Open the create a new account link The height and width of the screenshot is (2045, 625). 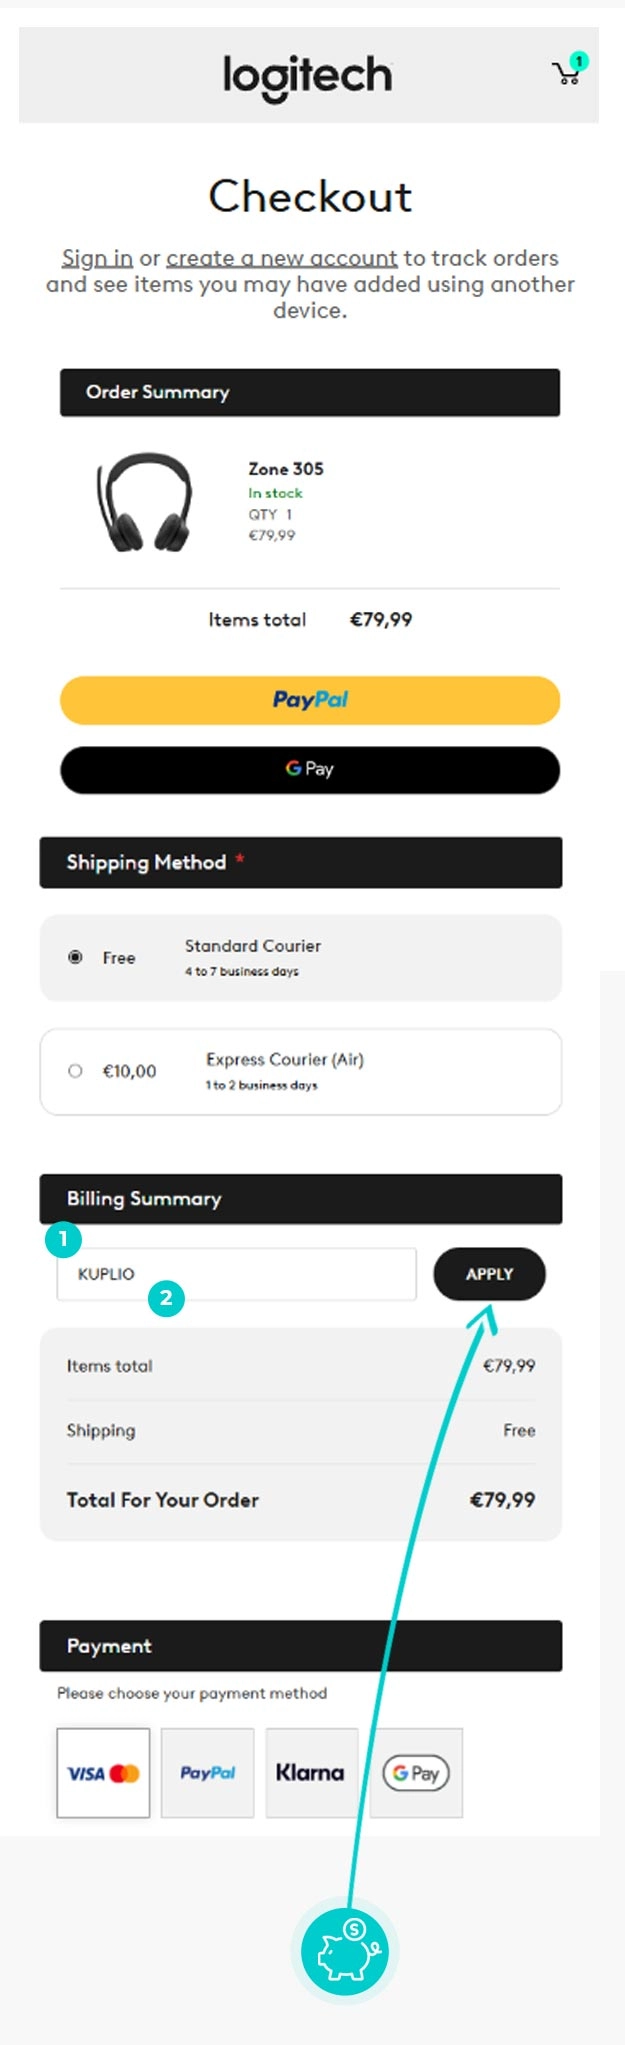point(281,258)
